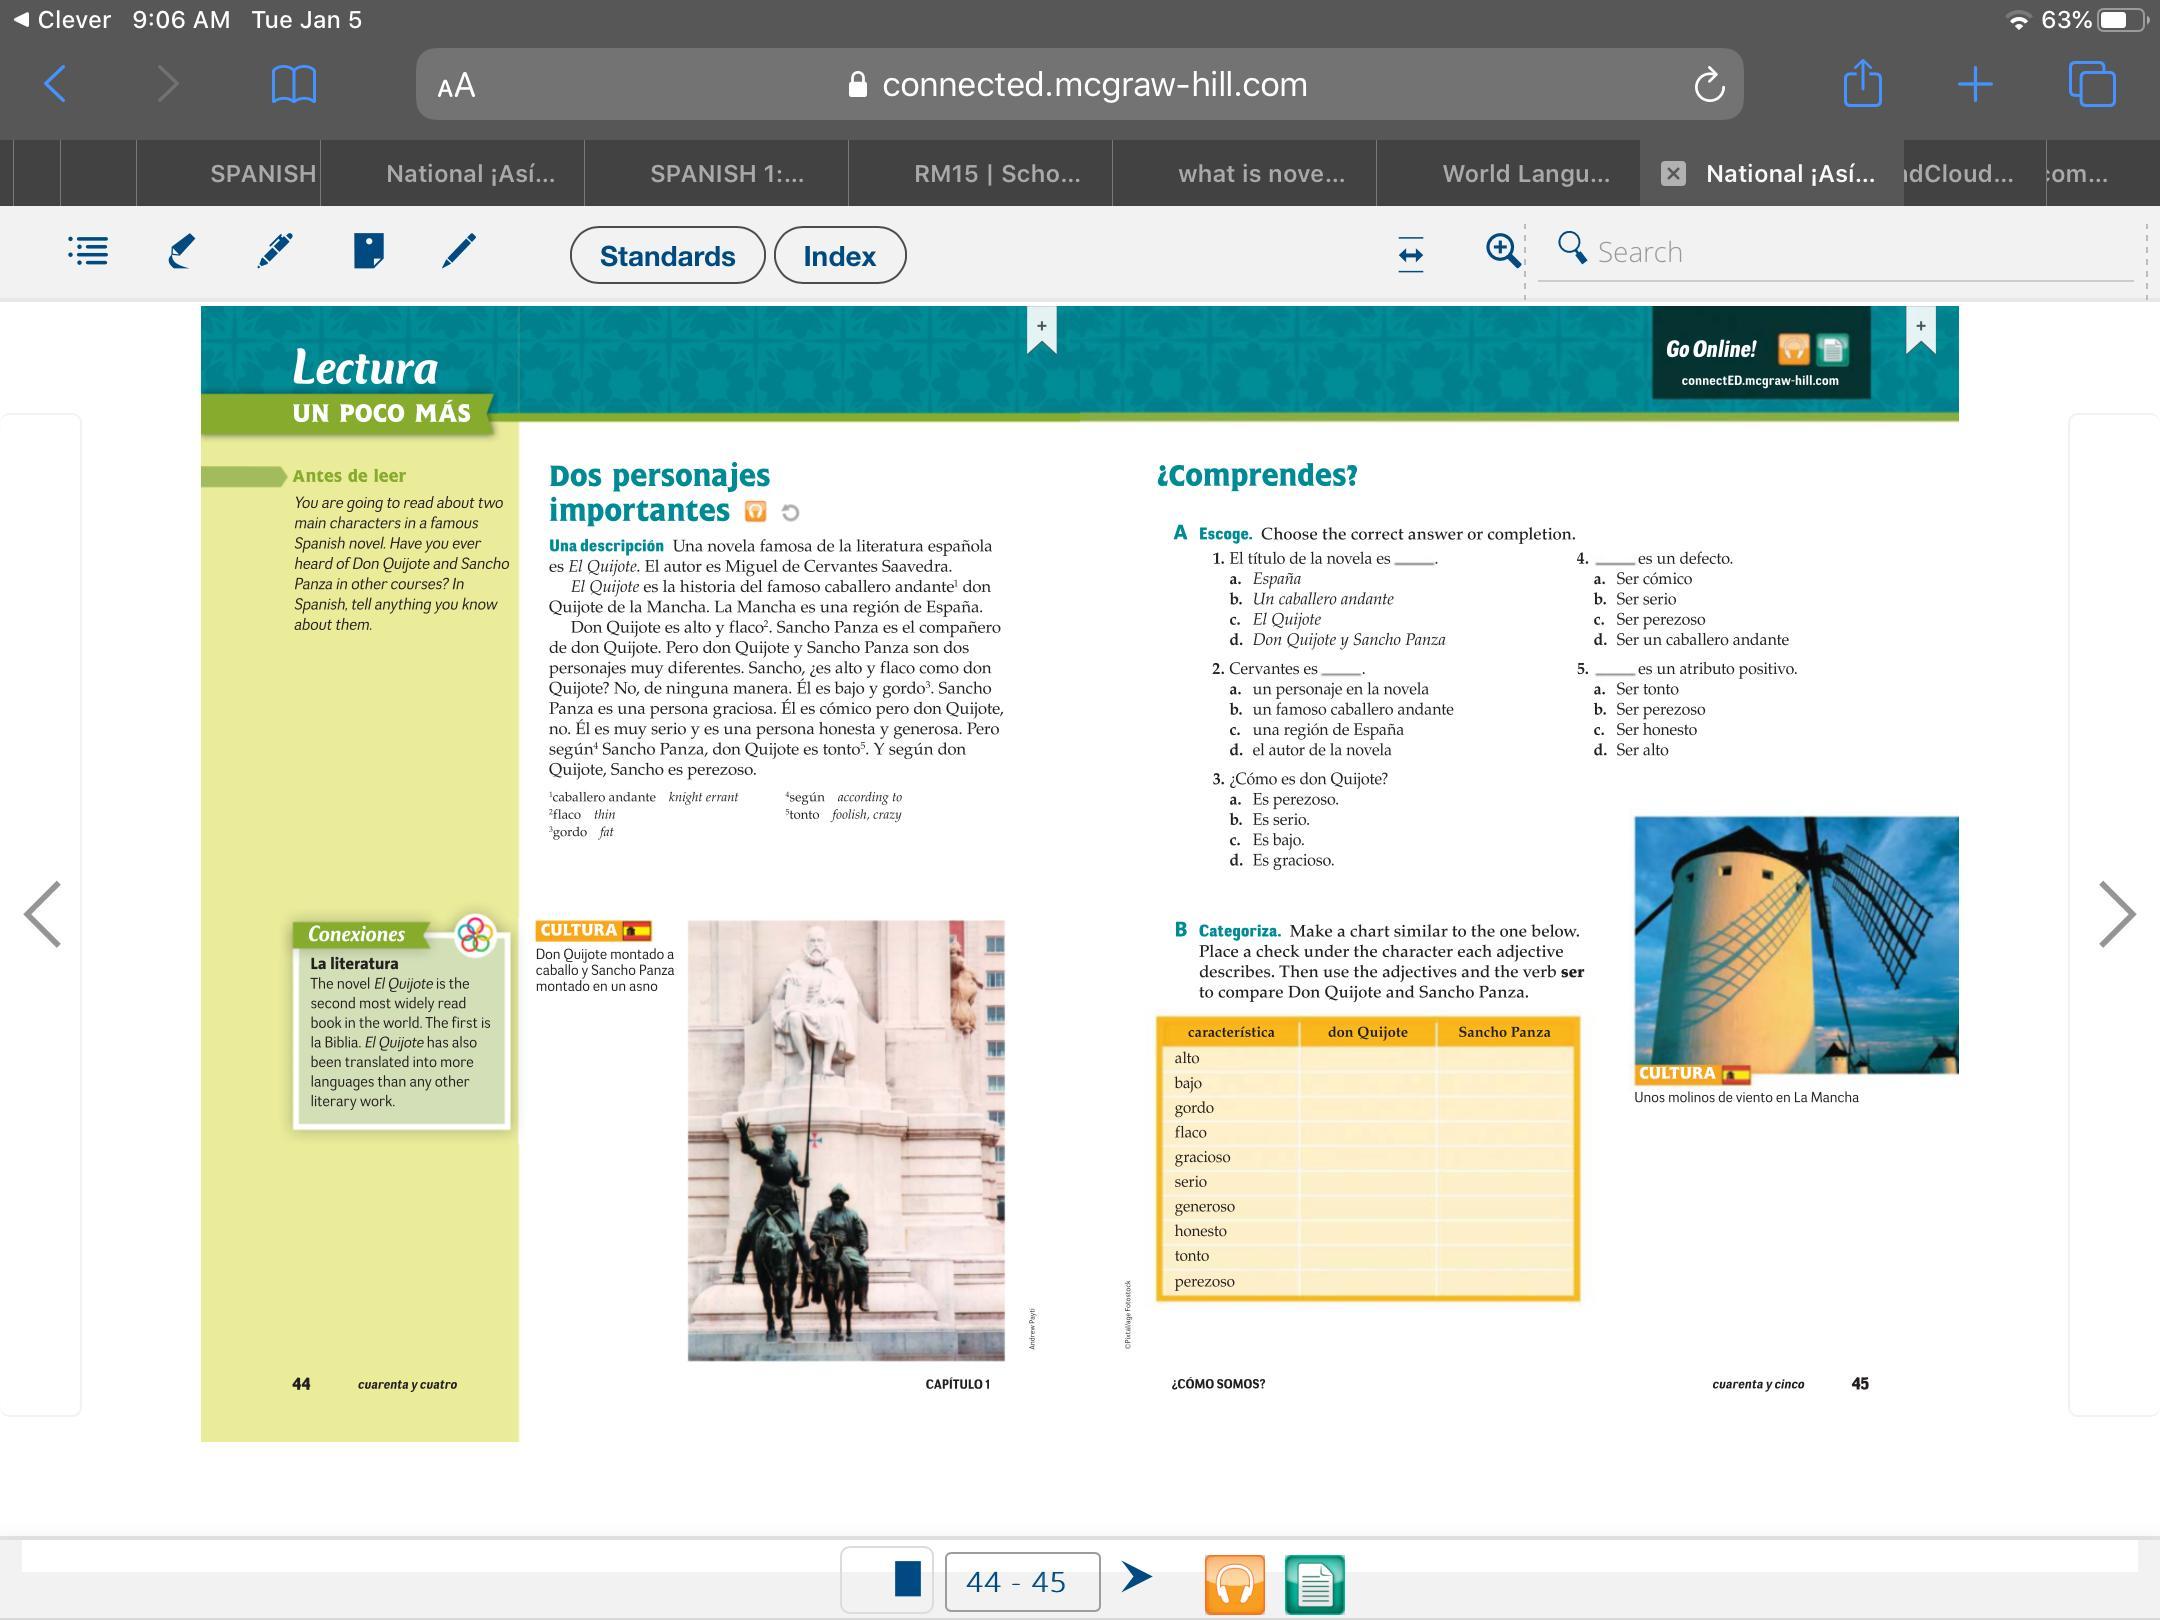Switch to the SPANISH 1 tab
The image size is (2160, 1620).
(726, 174)
